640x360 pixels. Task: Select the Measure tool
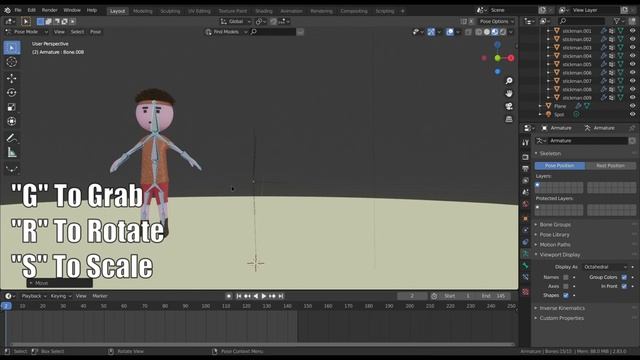click(11, 152)
